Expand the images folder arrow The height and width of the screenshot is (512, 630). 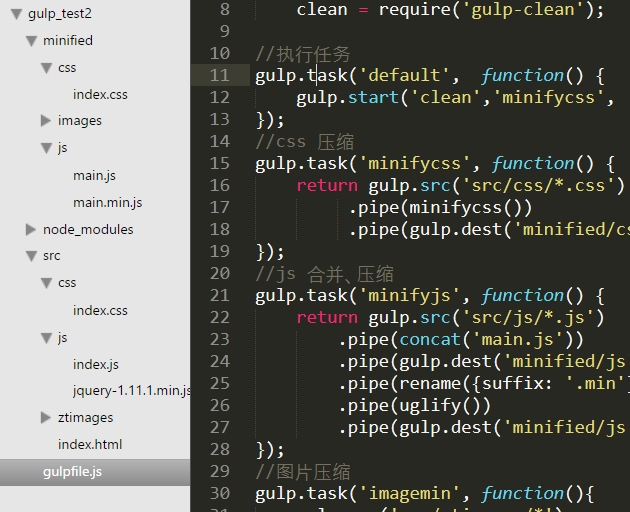(x=46, y=121)
